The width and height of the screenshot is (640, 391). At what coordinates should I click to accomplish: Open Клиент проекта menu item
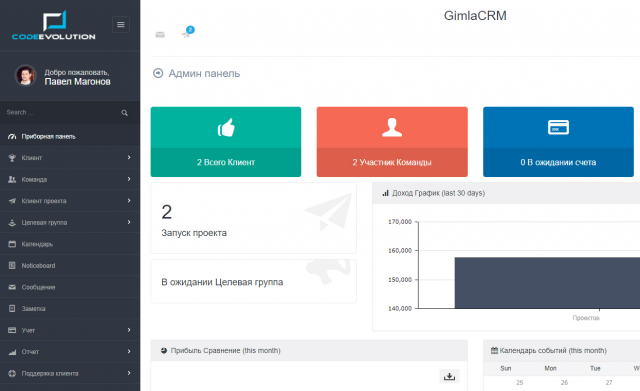point(70,201)
